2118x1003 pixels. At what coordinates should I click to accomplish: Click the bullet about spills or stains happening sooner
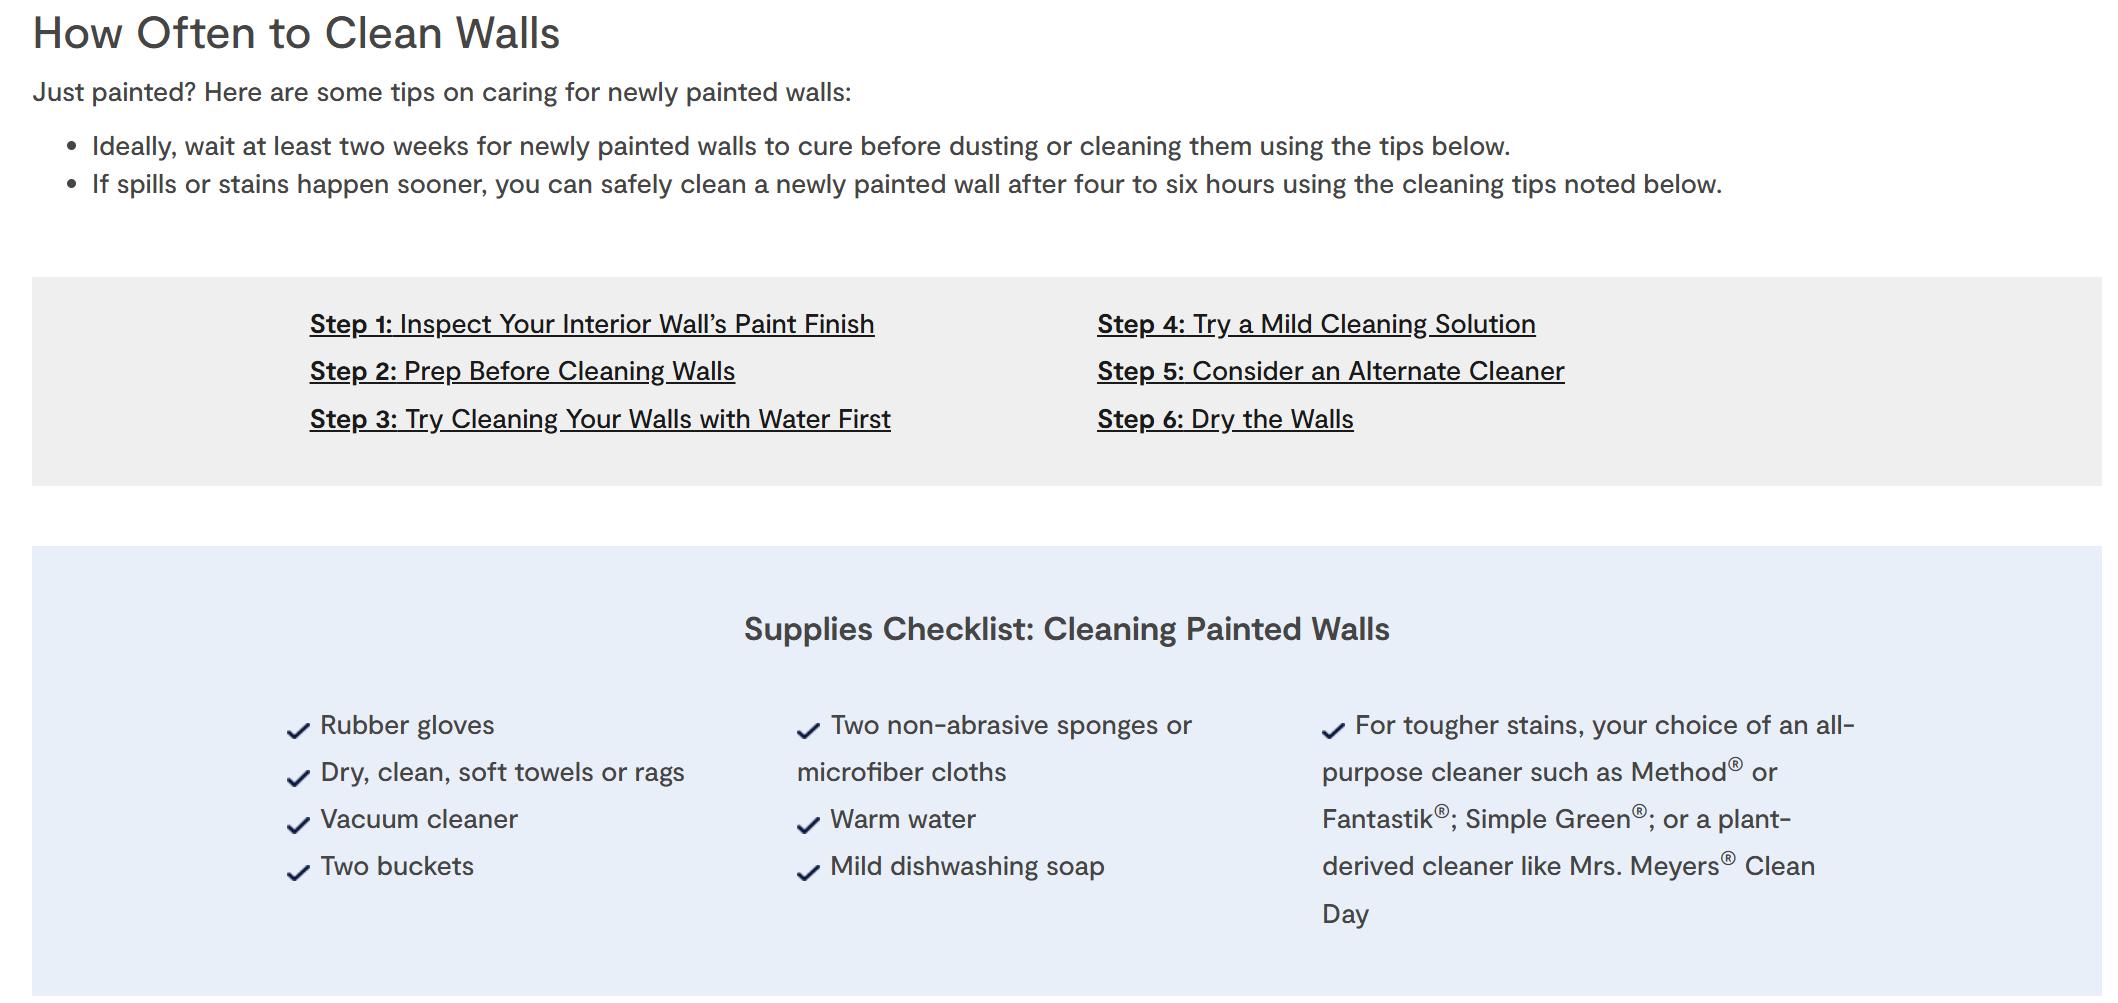[x=906, y=184]
